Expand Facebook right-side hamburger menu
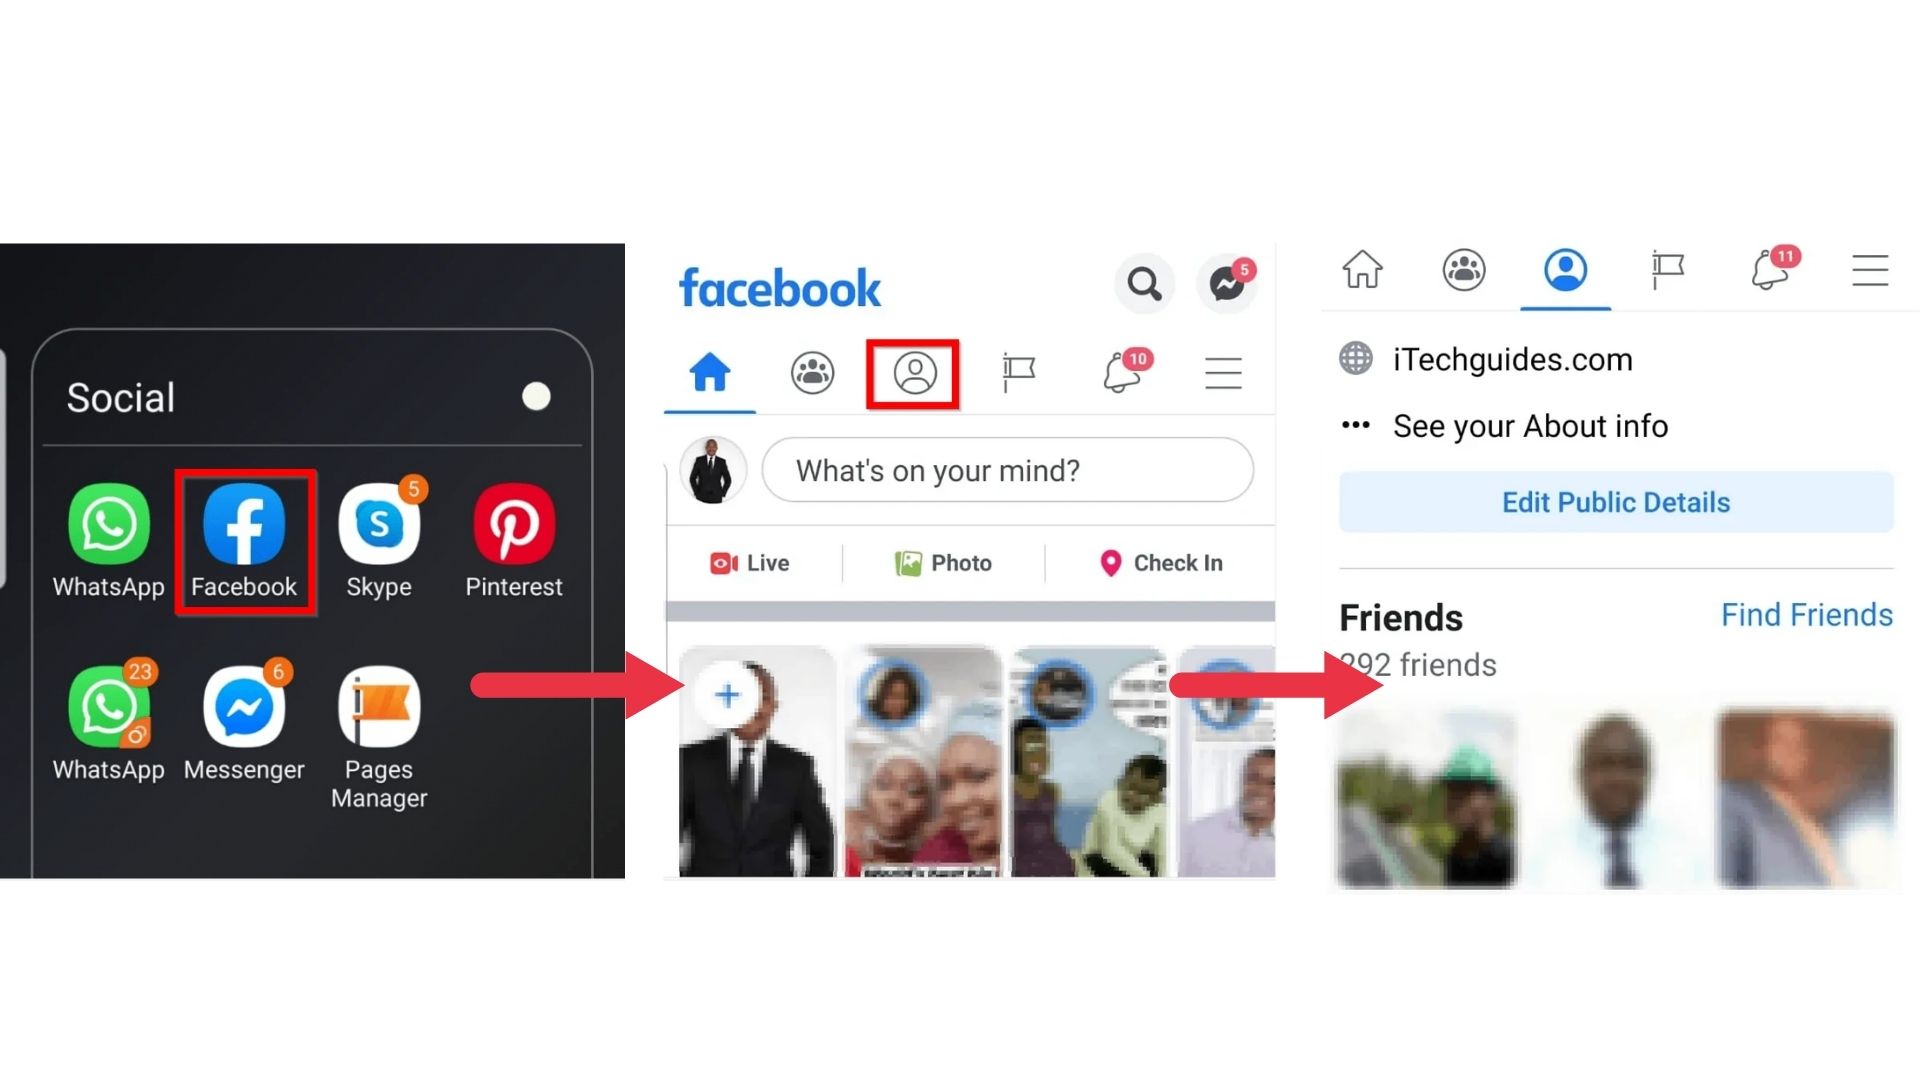Screen dimensions: 1920x1080 click(x=1869, y=270)
